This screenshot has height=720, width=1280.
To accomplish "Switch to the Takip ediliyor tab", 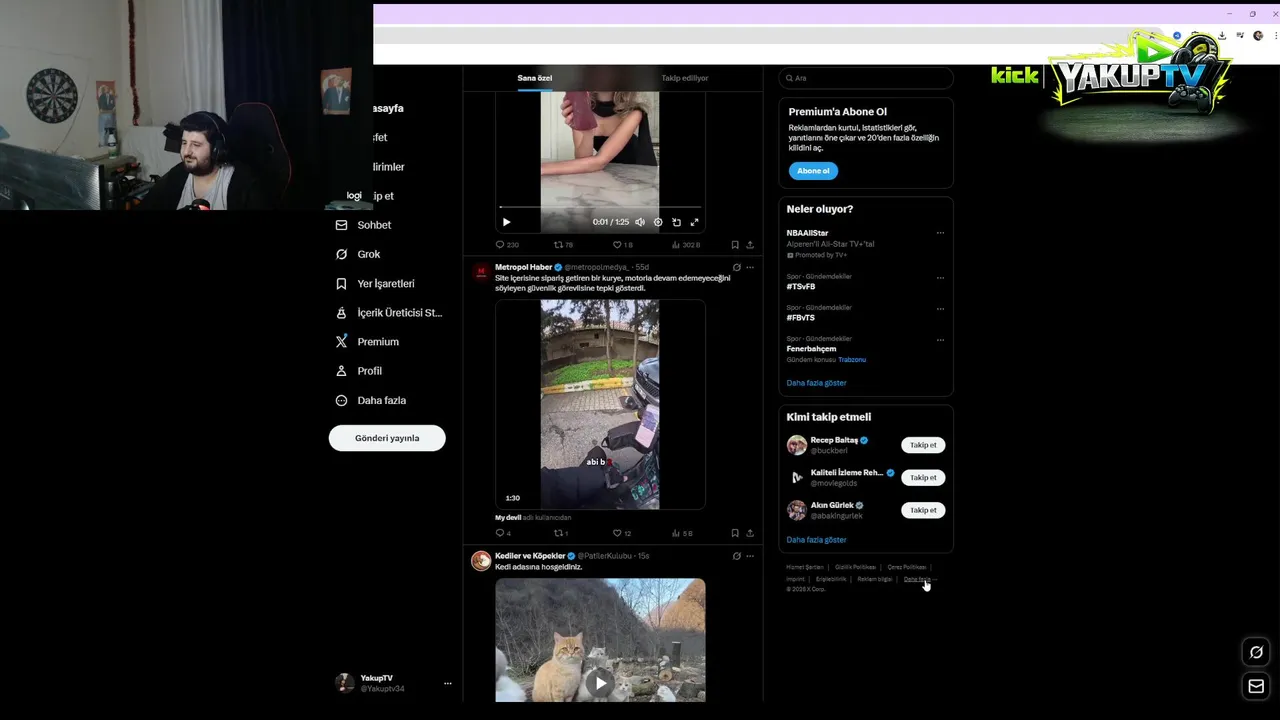I will coord(685,78).
